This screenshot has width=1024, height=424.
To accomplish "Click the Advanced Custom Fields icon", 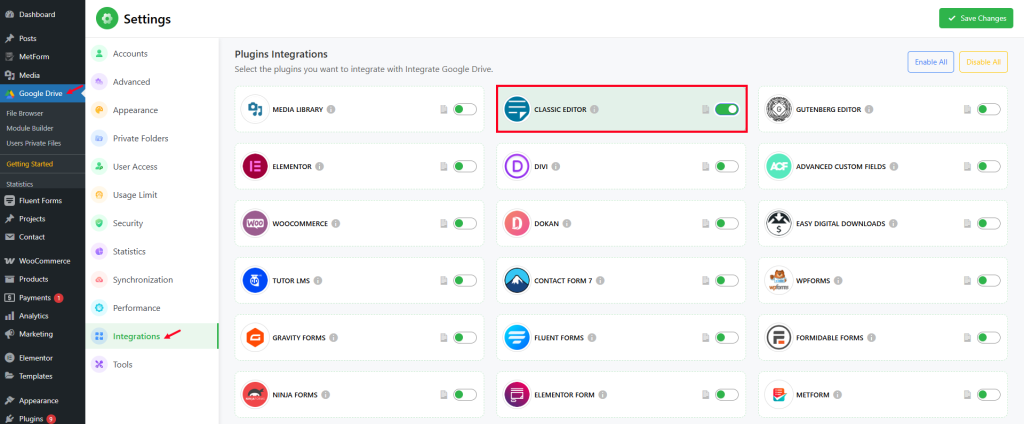I will click(x=778, y=167).
